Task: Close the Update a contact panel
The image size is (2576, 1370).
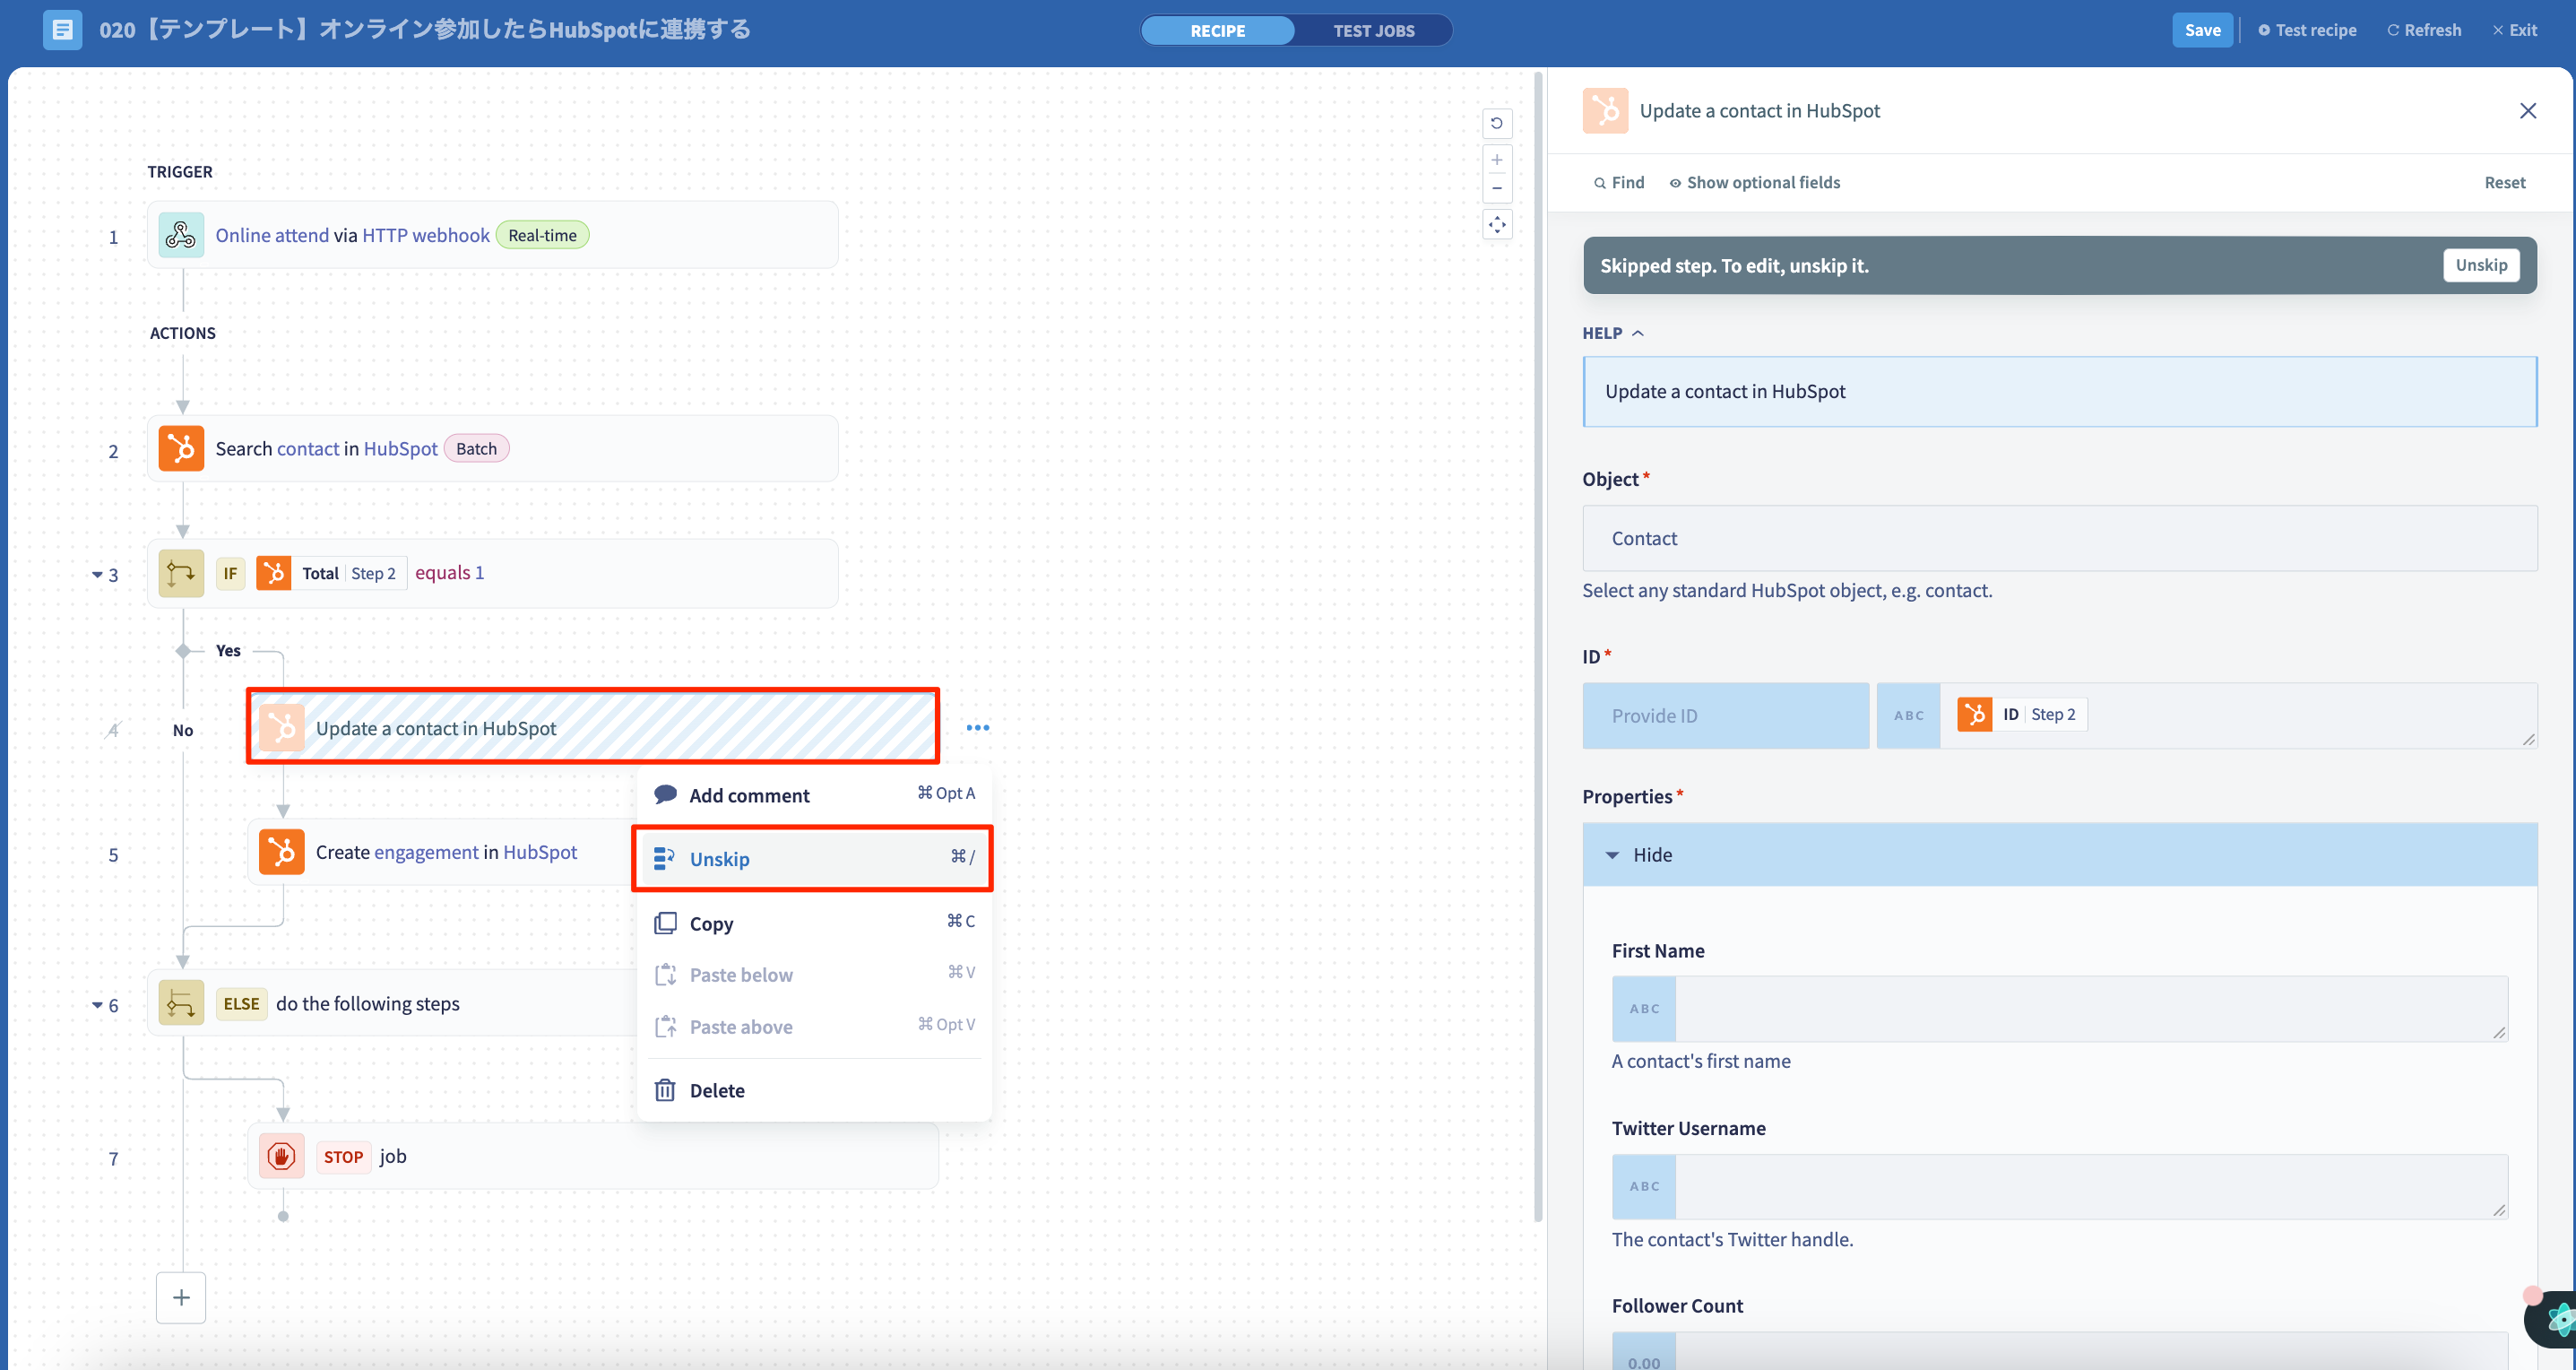Action: 2528,111
